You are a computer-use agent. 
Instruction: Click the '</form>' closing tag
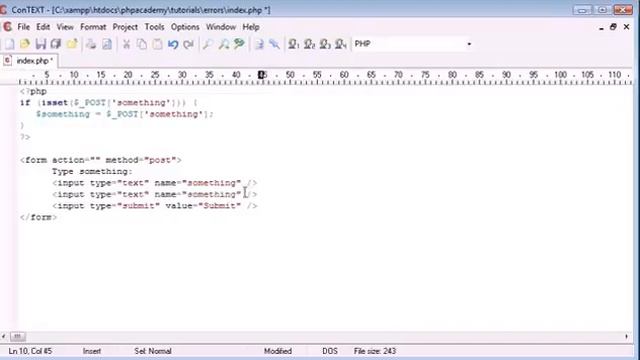pyautogui.click(x=38, y=218)
